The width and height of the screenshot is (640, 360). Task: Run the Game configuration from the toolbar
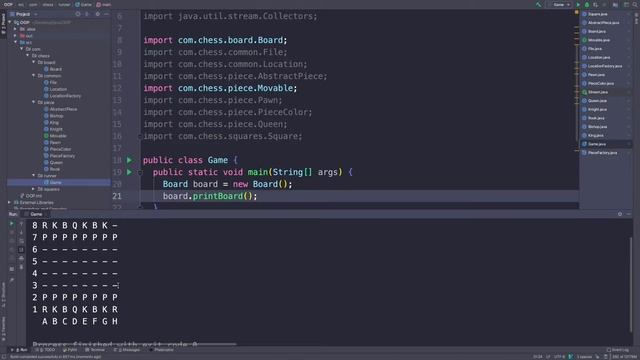point(578,4)
